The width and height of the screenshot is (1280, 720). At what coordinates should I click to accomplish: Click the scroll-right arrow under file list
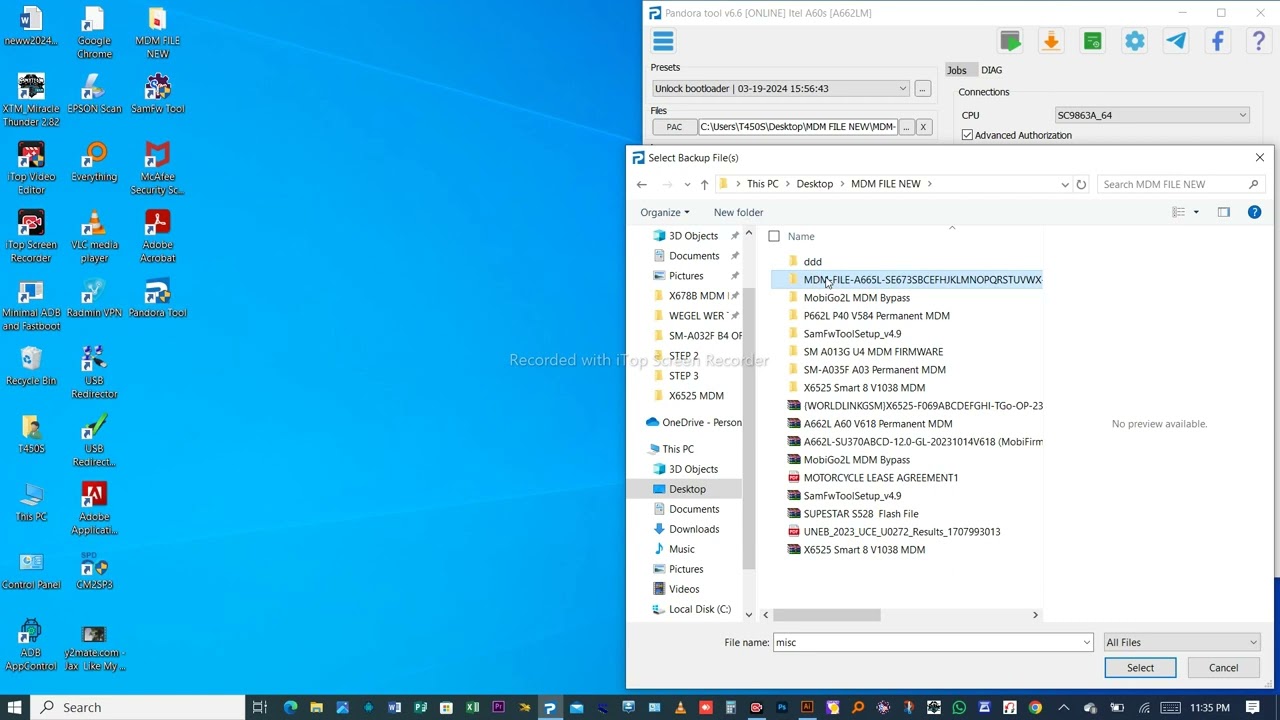[1035, 615]
